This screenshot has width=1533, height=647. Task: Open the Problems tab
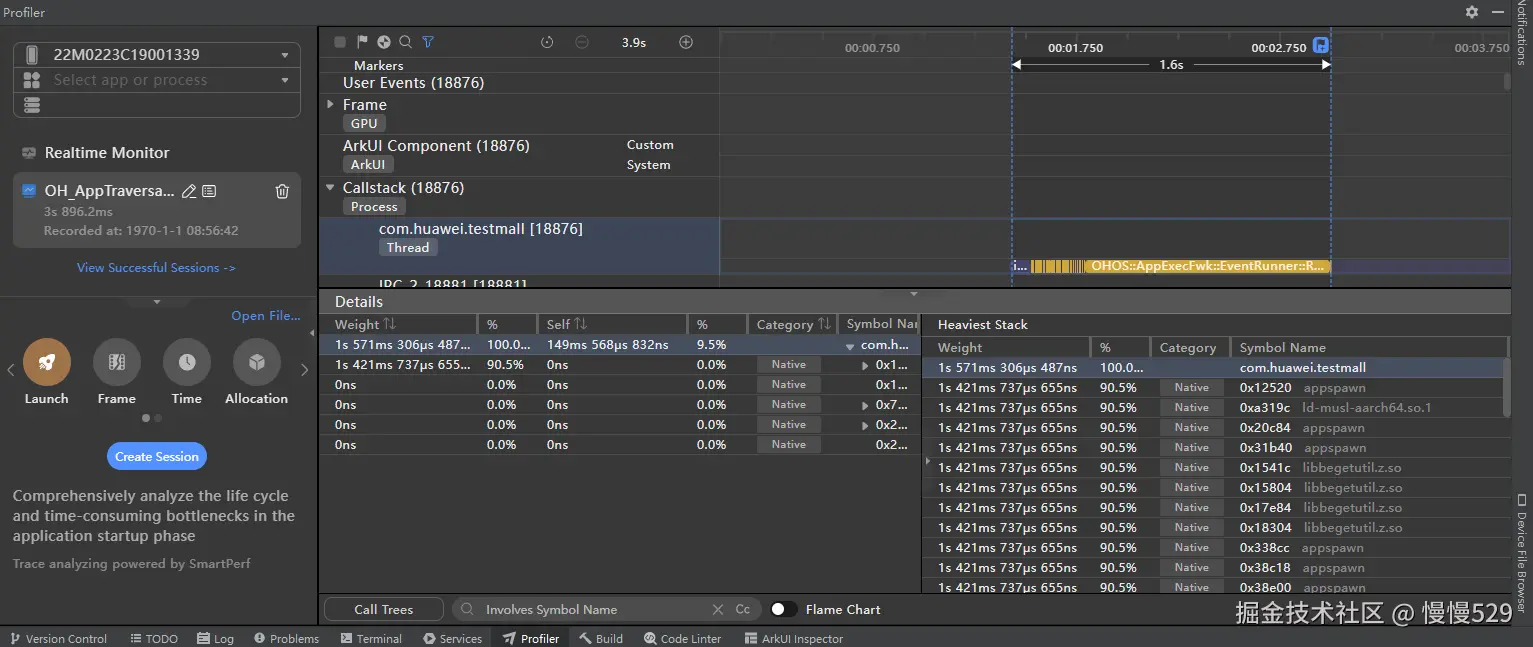[286, 638]
